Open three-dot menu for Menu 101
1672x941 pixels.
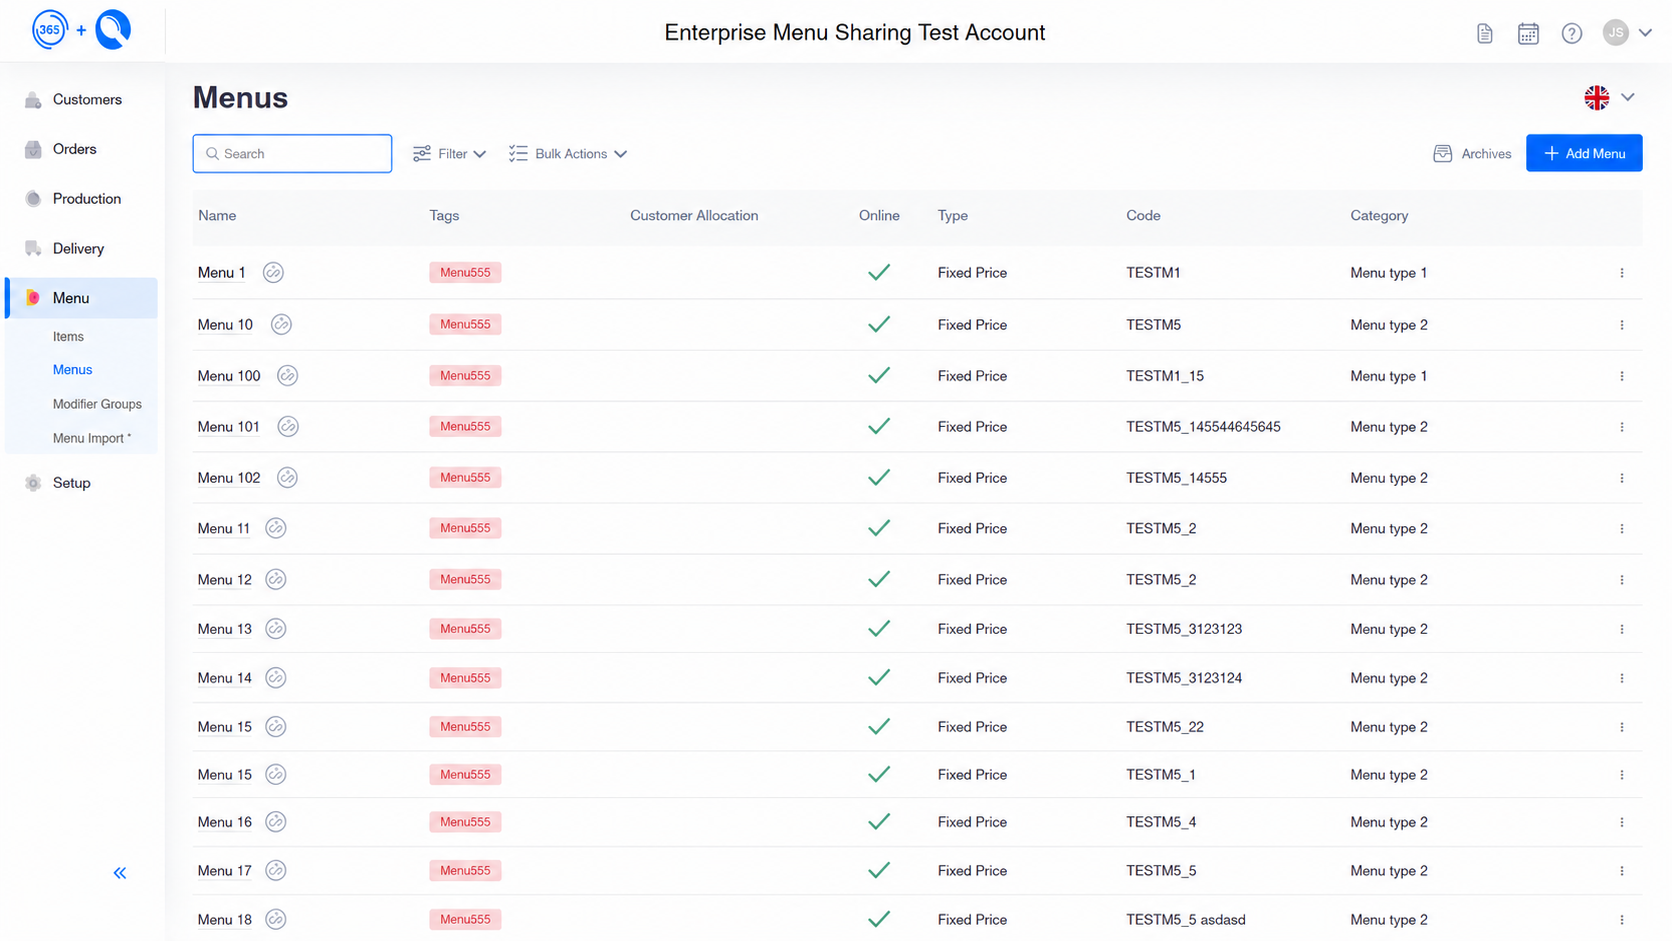click(x=1622, y=426)
